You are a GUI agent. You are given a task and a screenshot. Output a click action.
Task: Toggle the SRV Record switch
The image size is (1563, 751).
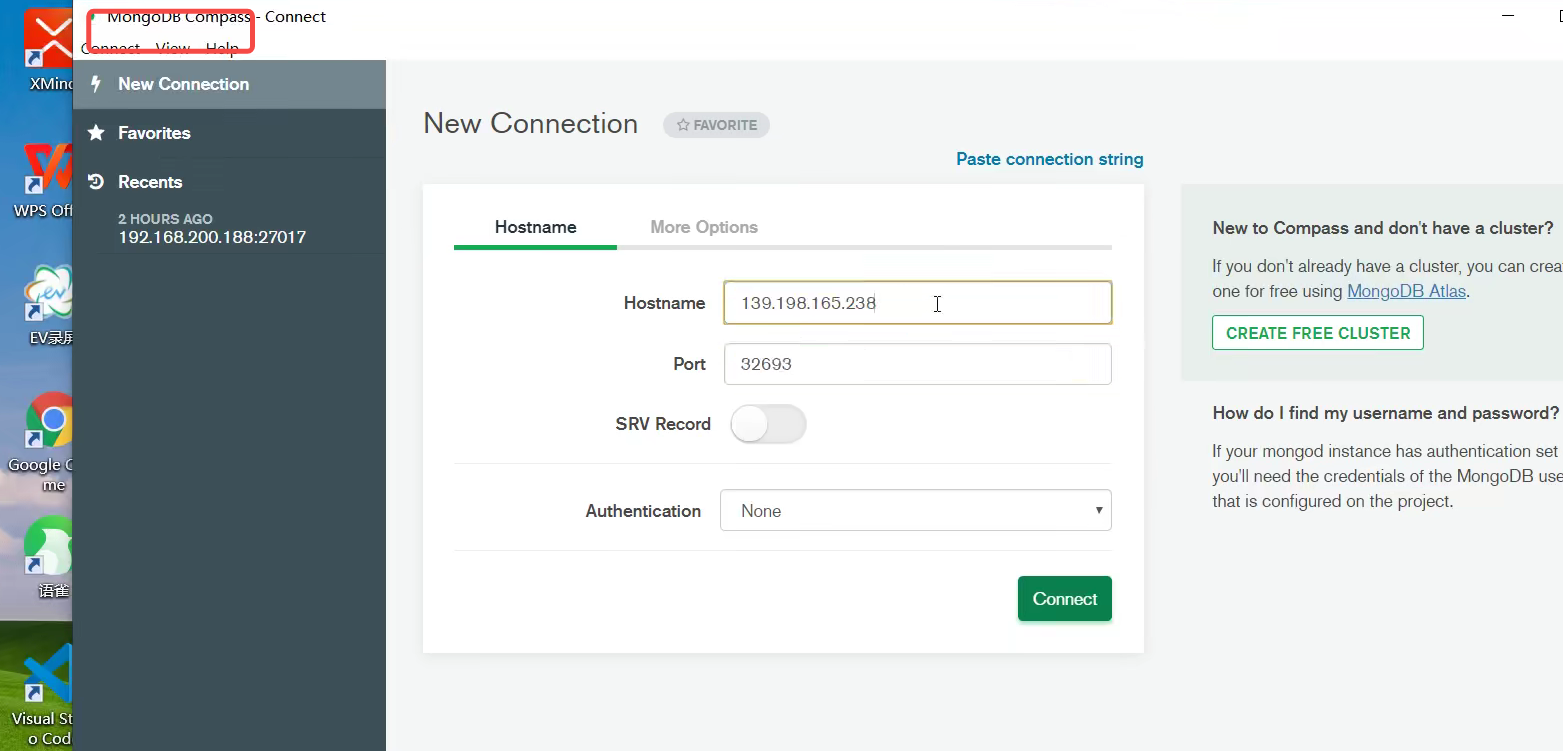point(768,424)
